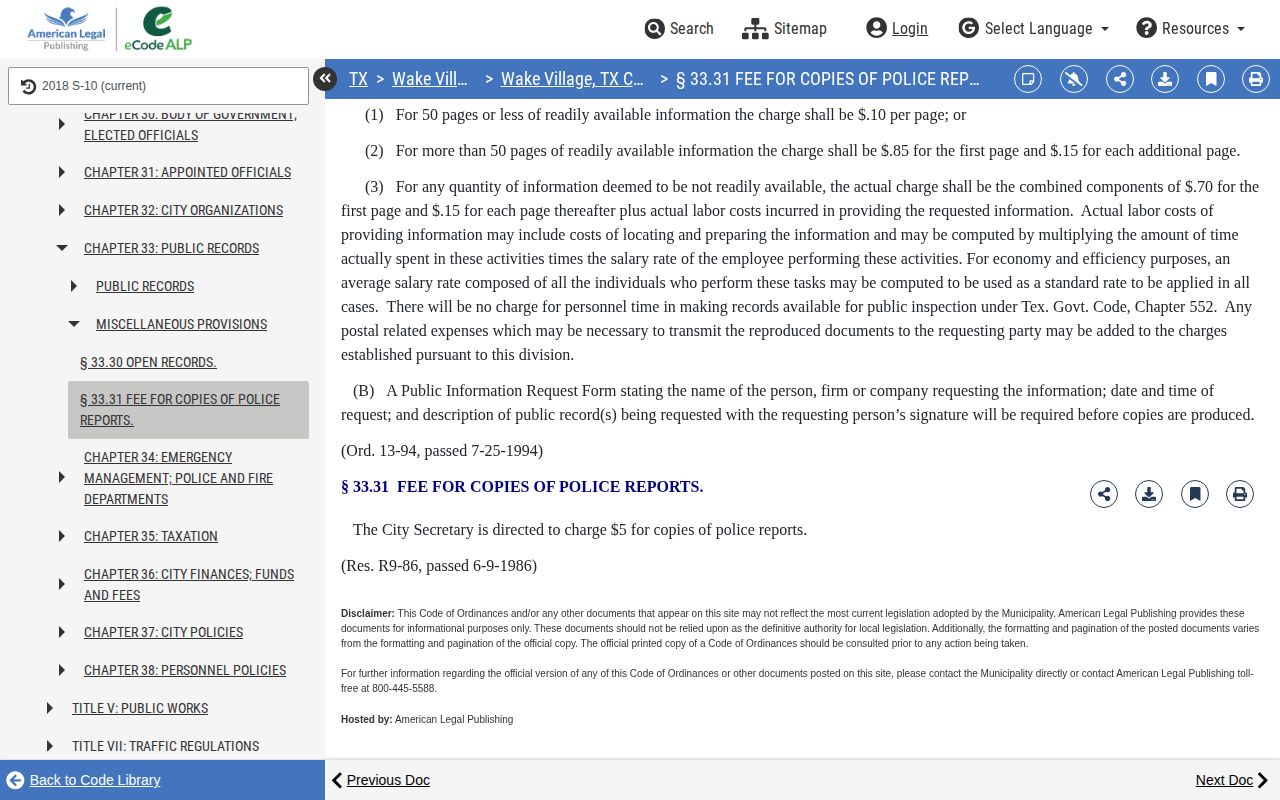Open Chapter 36: City Finances; Funds and Fees
This screenshot has width=1280, height=800.
(x=189, y=585)
